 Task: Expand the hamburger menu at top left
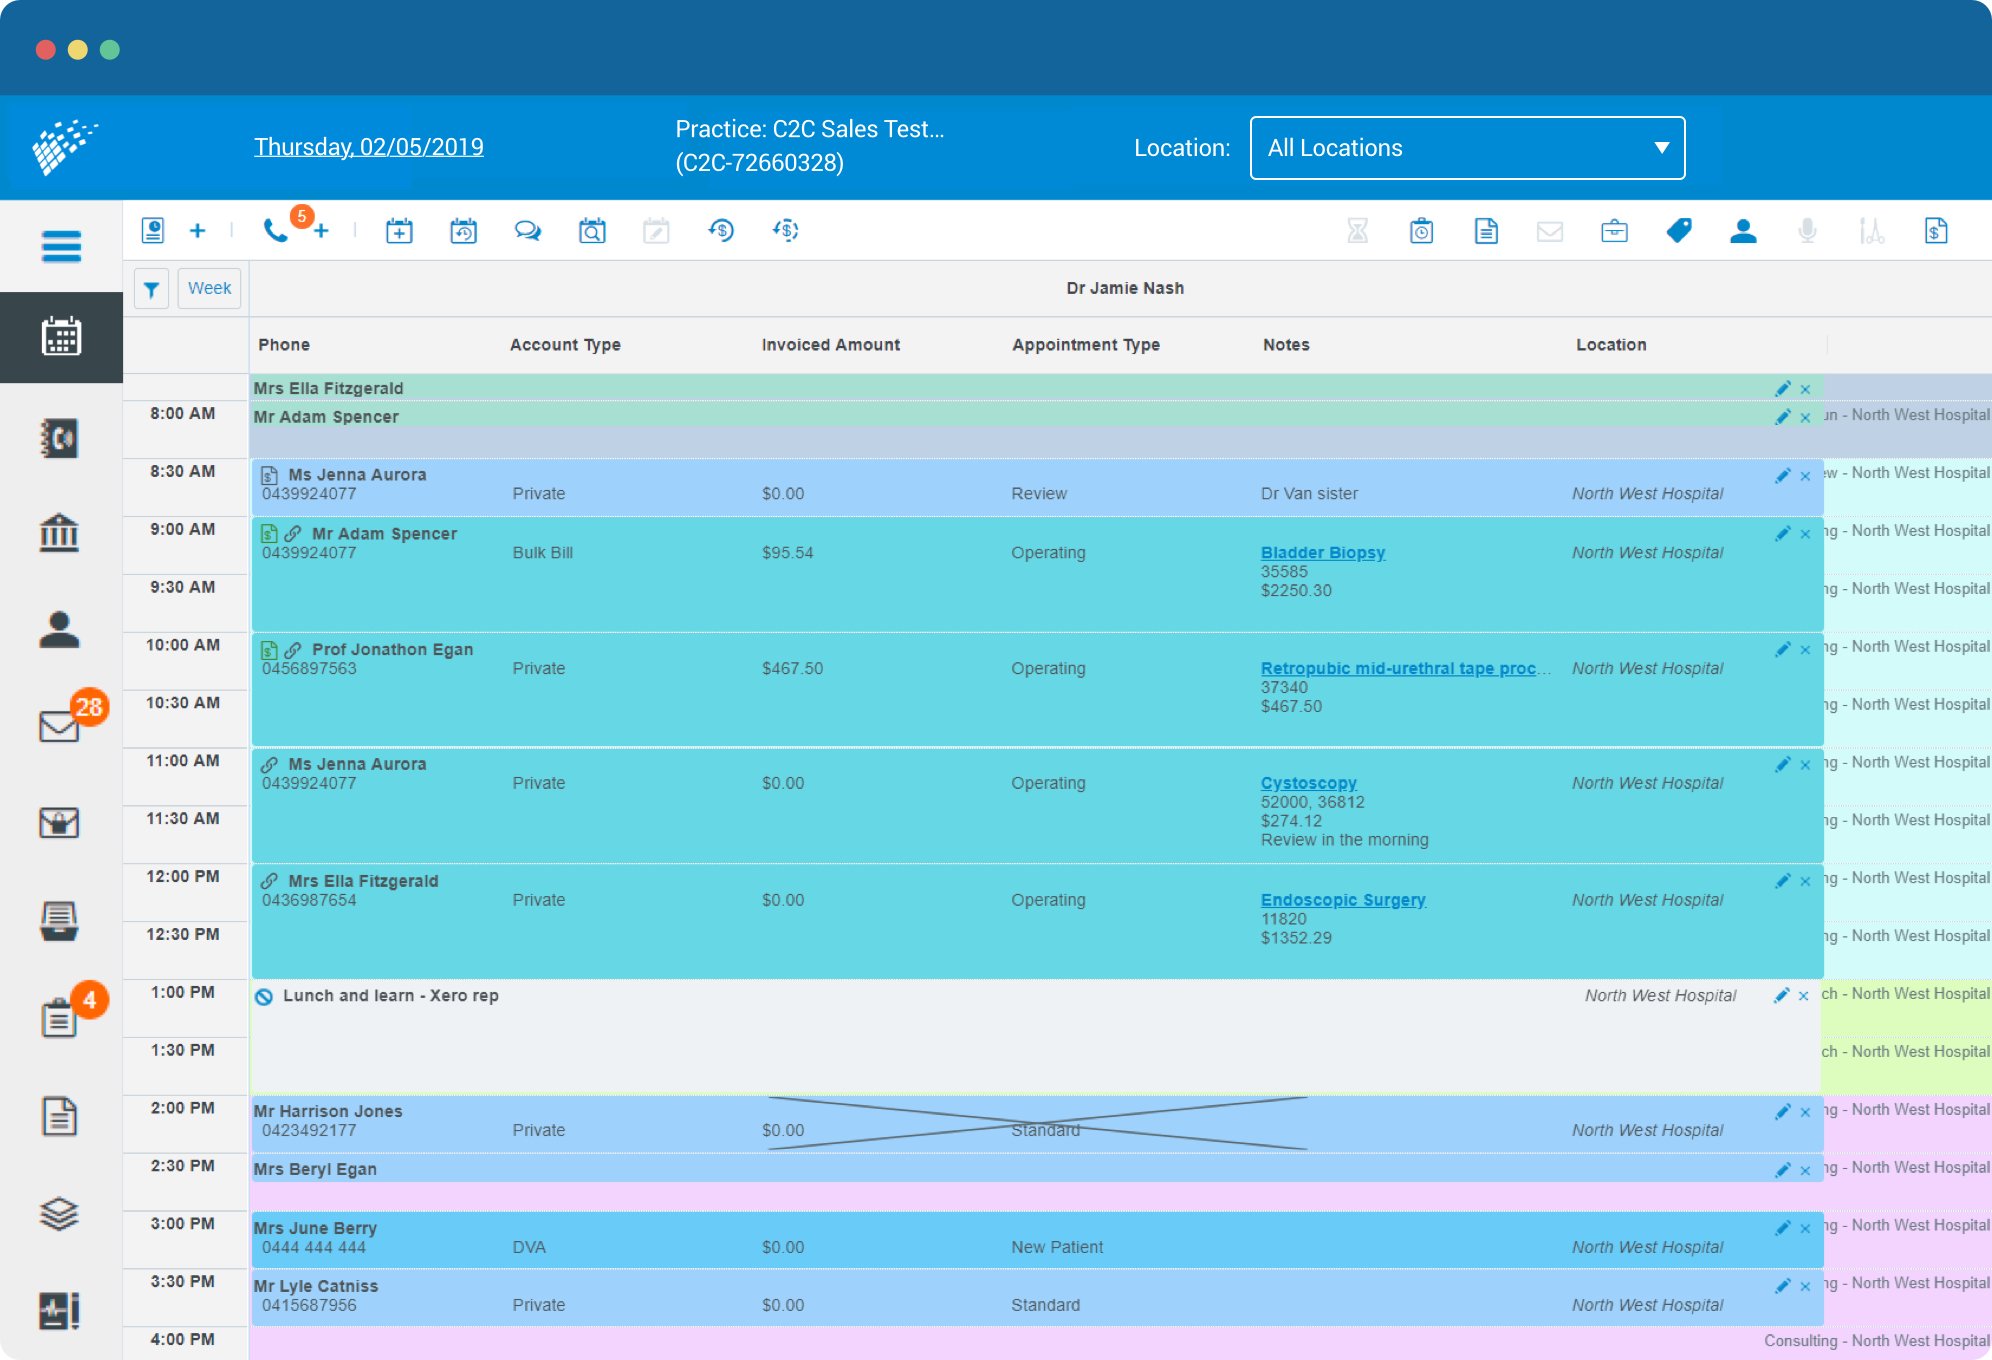pos(62,245)
